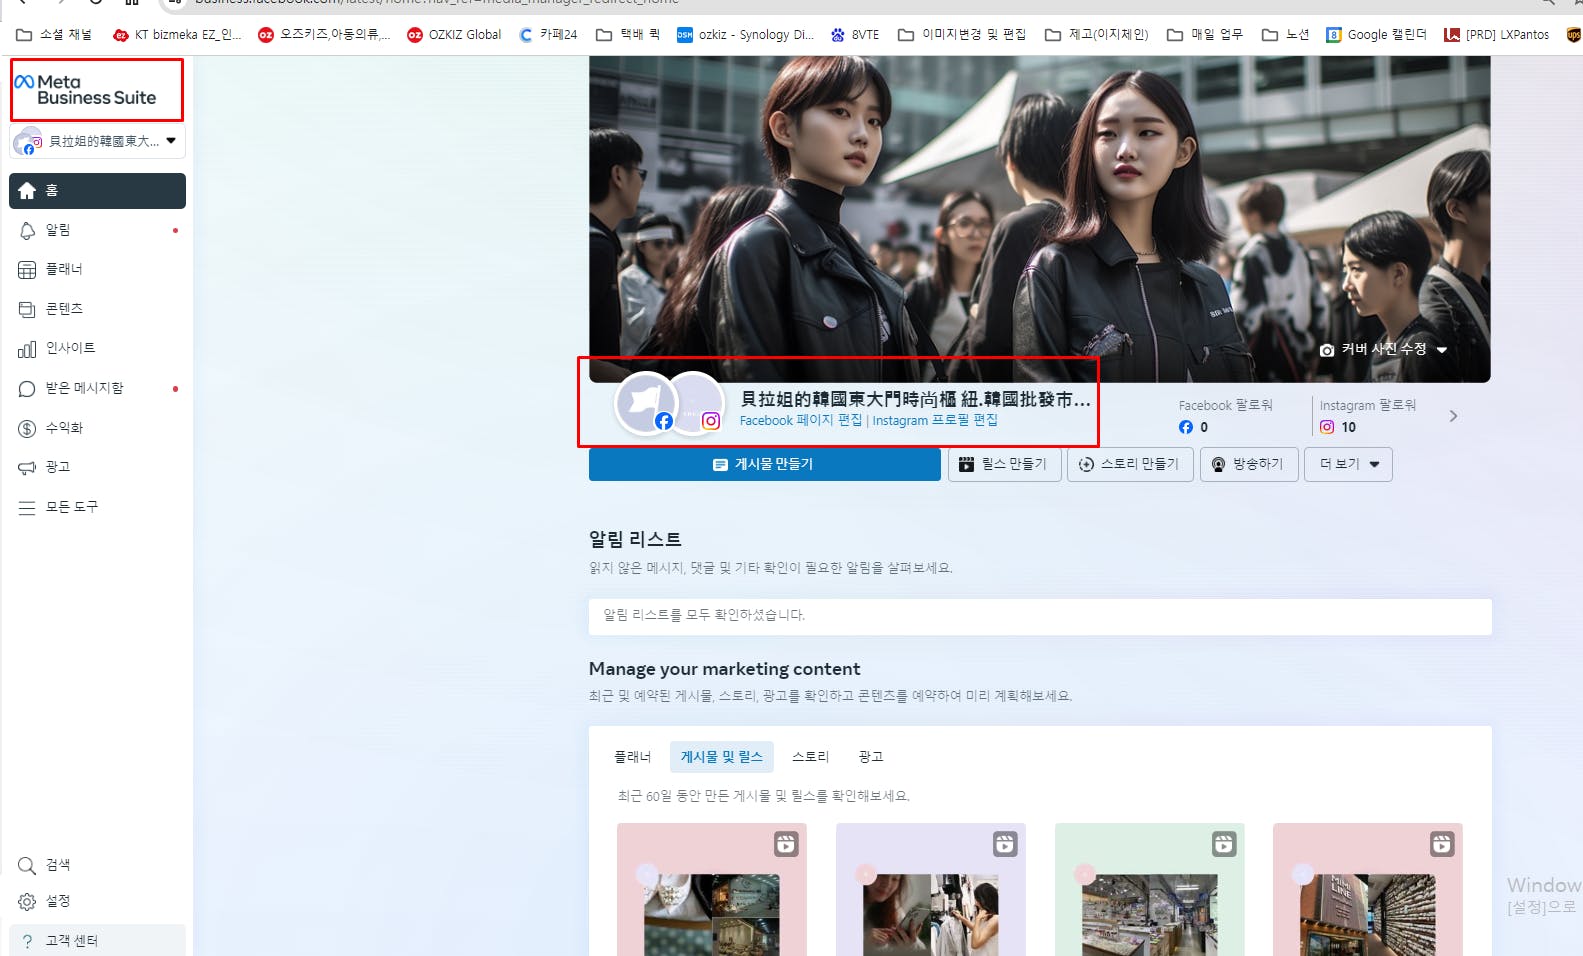Click the Meta Business Suite logo
The width and height of the screenshot is (1583, 956).
(x=86, y=90)
